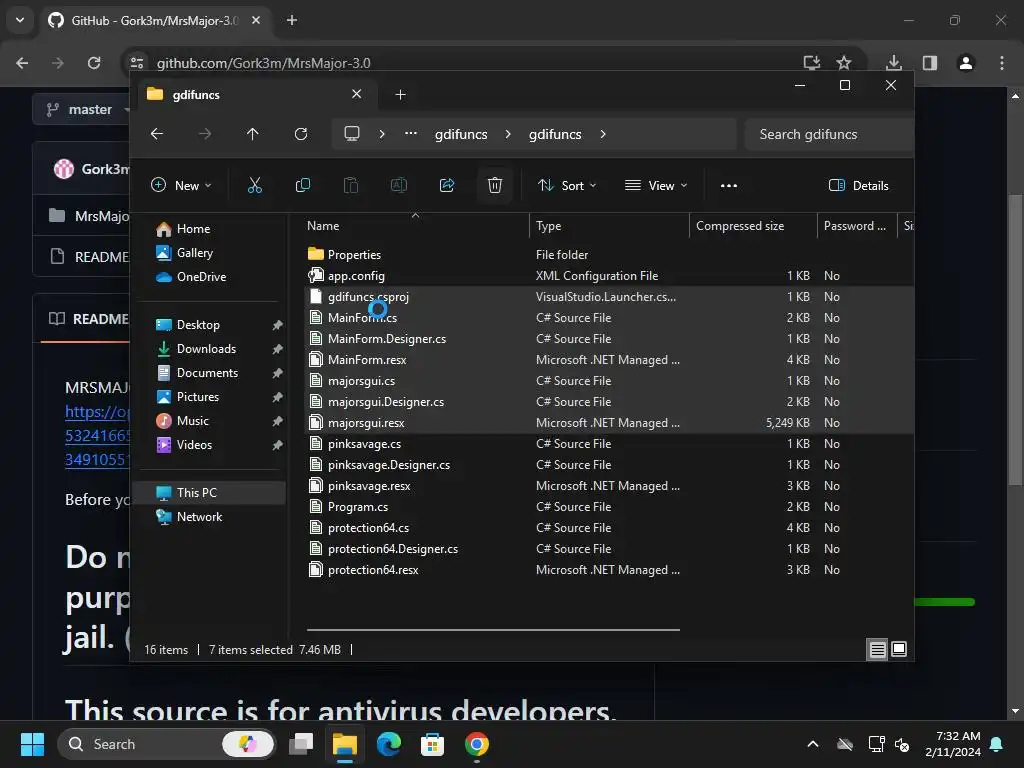Refresh the gdifuncs folder view
Image resolution: width=1024 pixels, height=768 pixels.
coord(301,134)
